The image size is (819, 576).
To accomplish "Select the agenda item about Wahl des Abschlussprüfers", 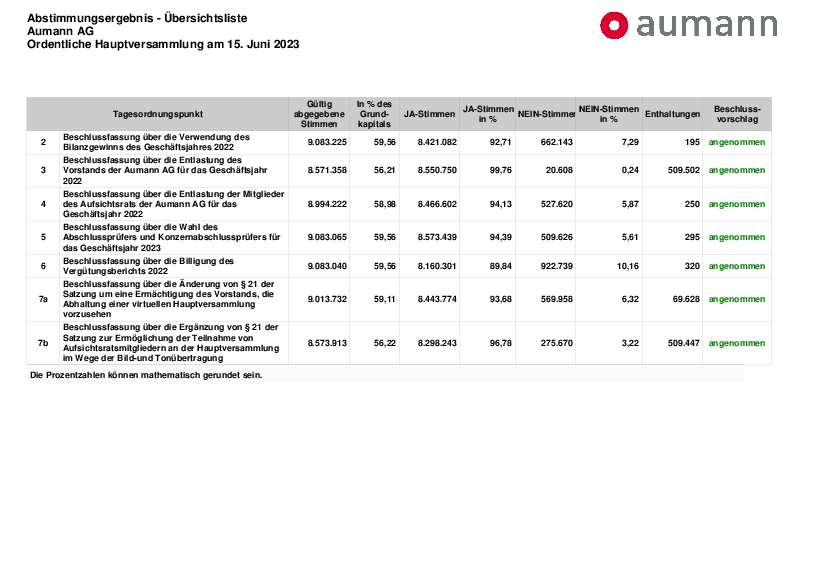I will pos(172,238).
